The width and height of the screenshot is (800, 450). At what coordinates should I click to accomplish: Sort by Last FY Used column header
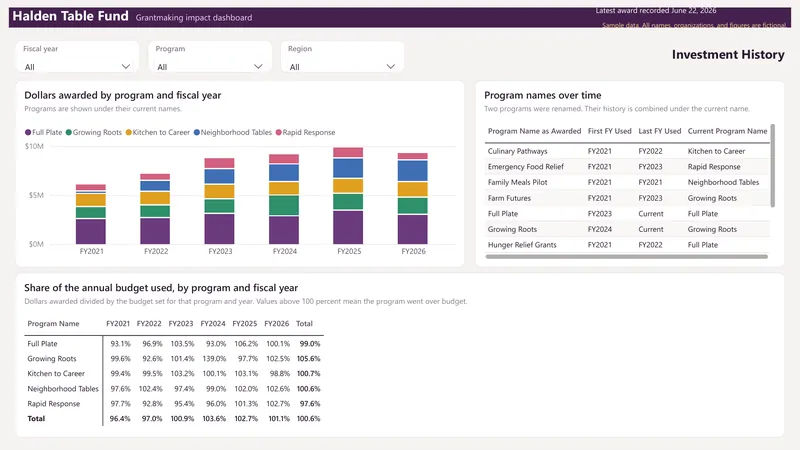660,131
